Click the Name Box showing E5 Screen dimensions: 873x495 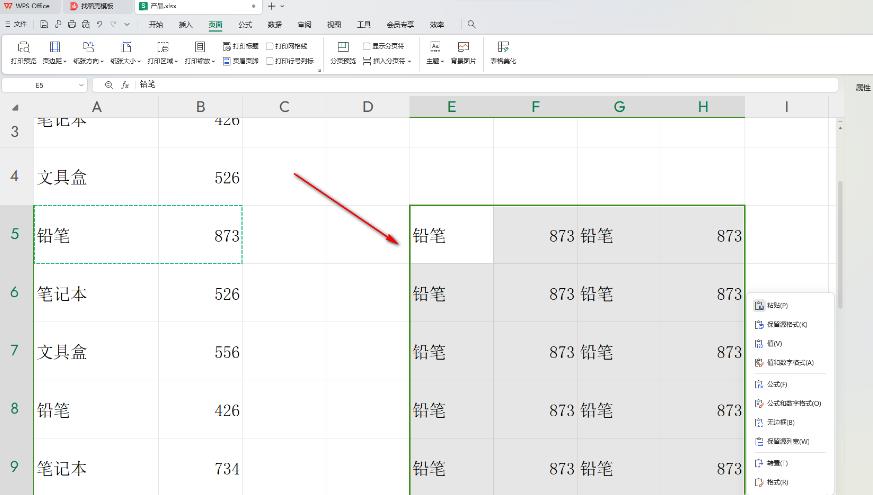[40, 85]
